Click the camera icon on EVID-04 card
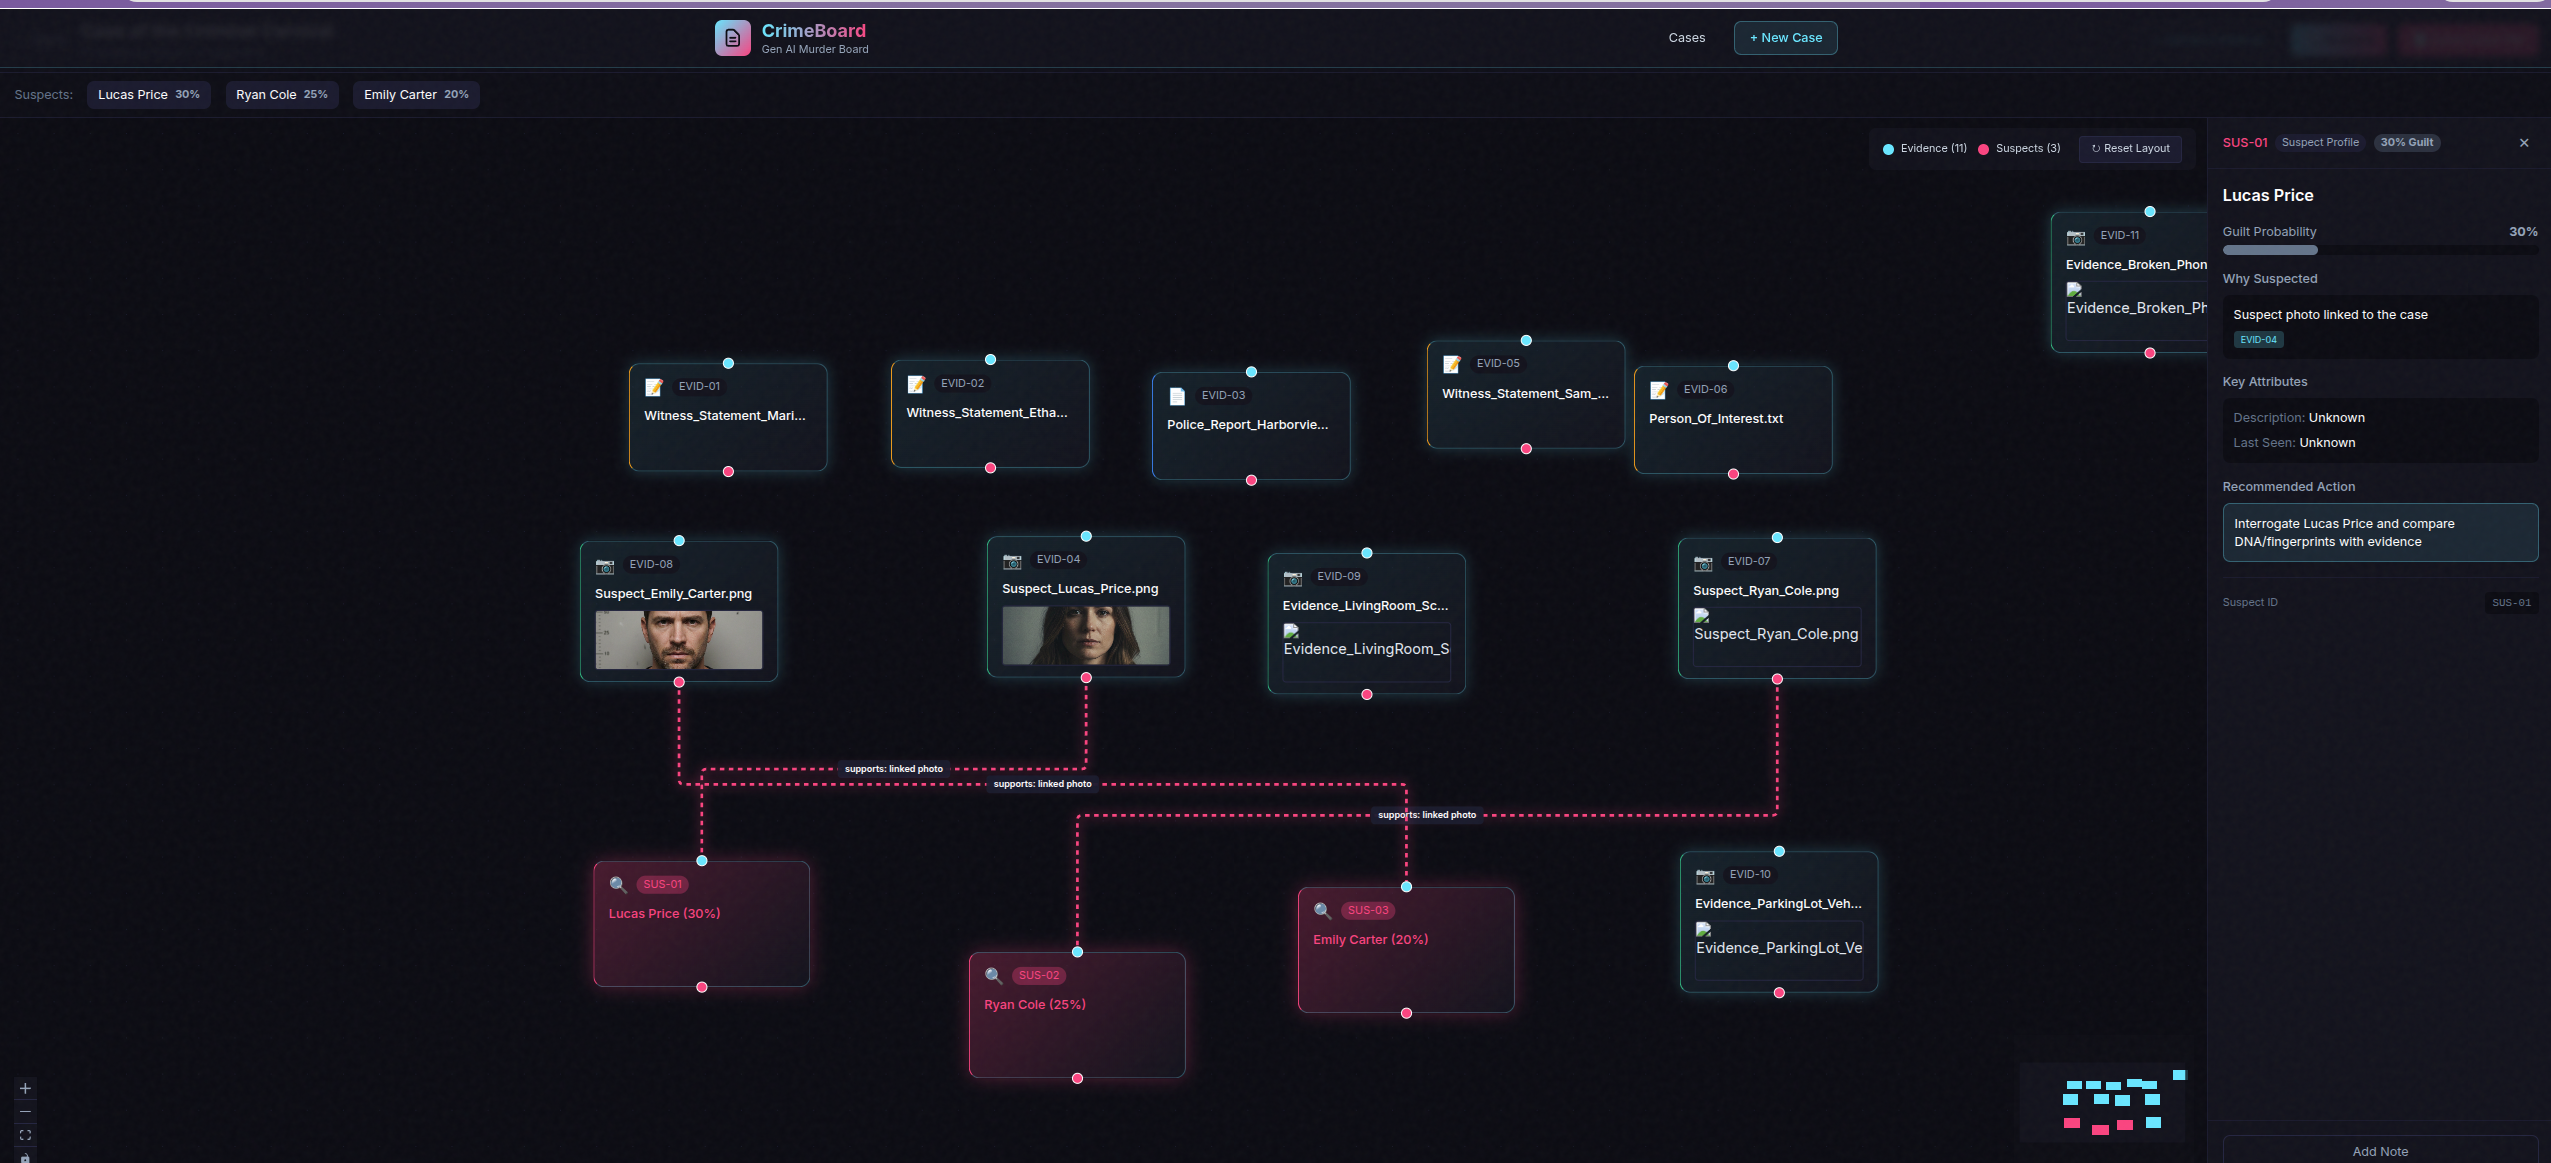 click(1012, 560)
